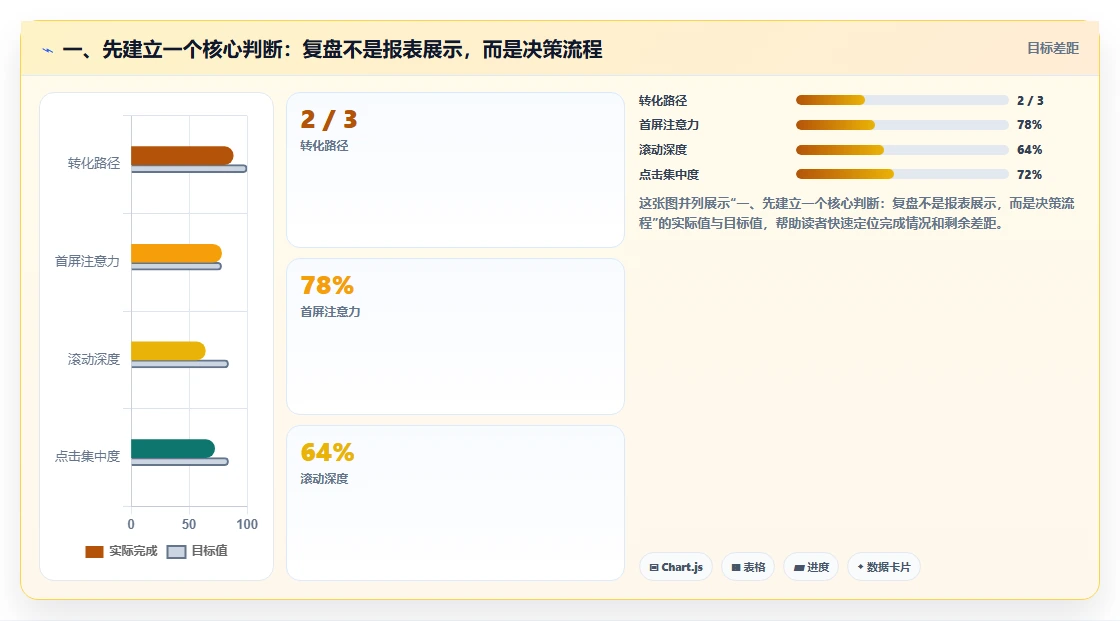Click the 首屏注意力 progress bar
Image resolution: width=1120 pixels, height=621 pixels.
tap(902, 125)
